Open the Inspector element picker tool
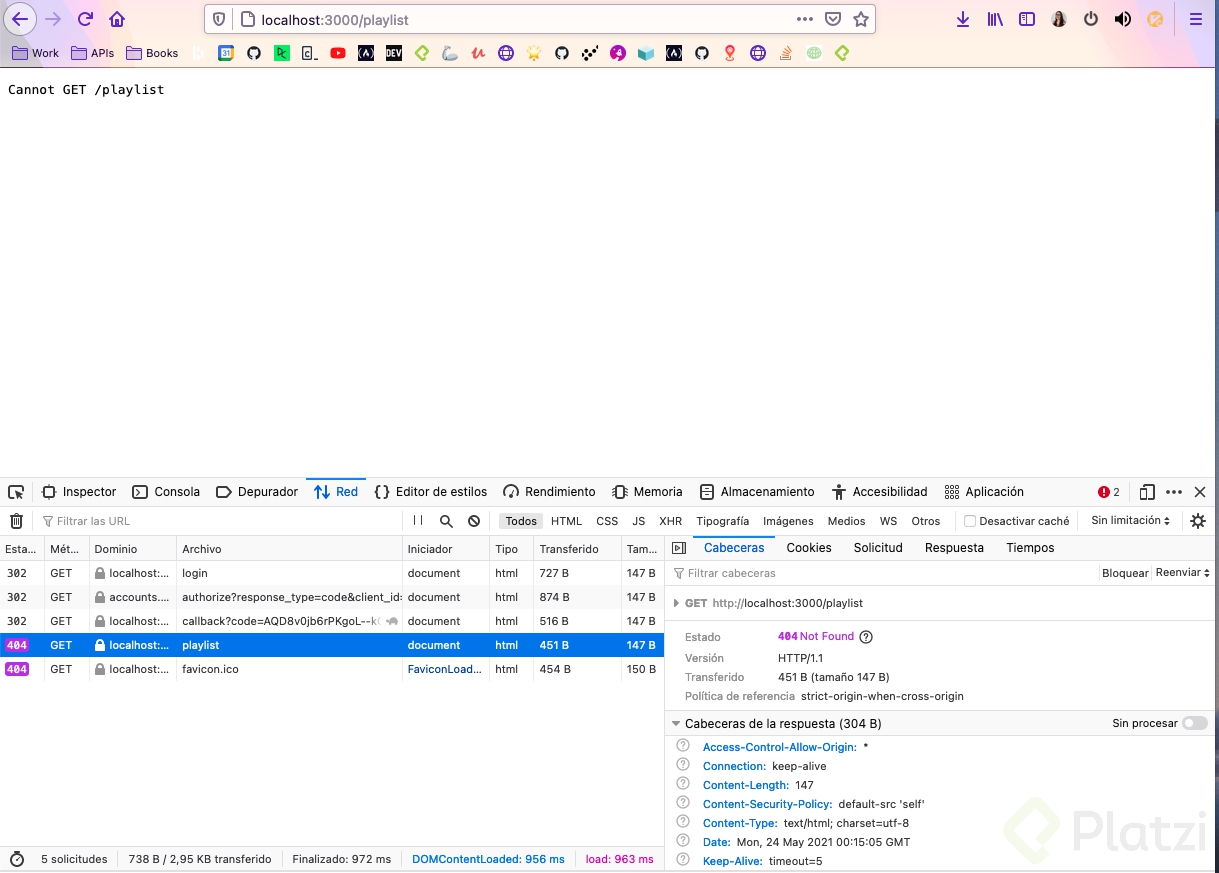This screenshot has width=1219, height=873. point(15,491)
